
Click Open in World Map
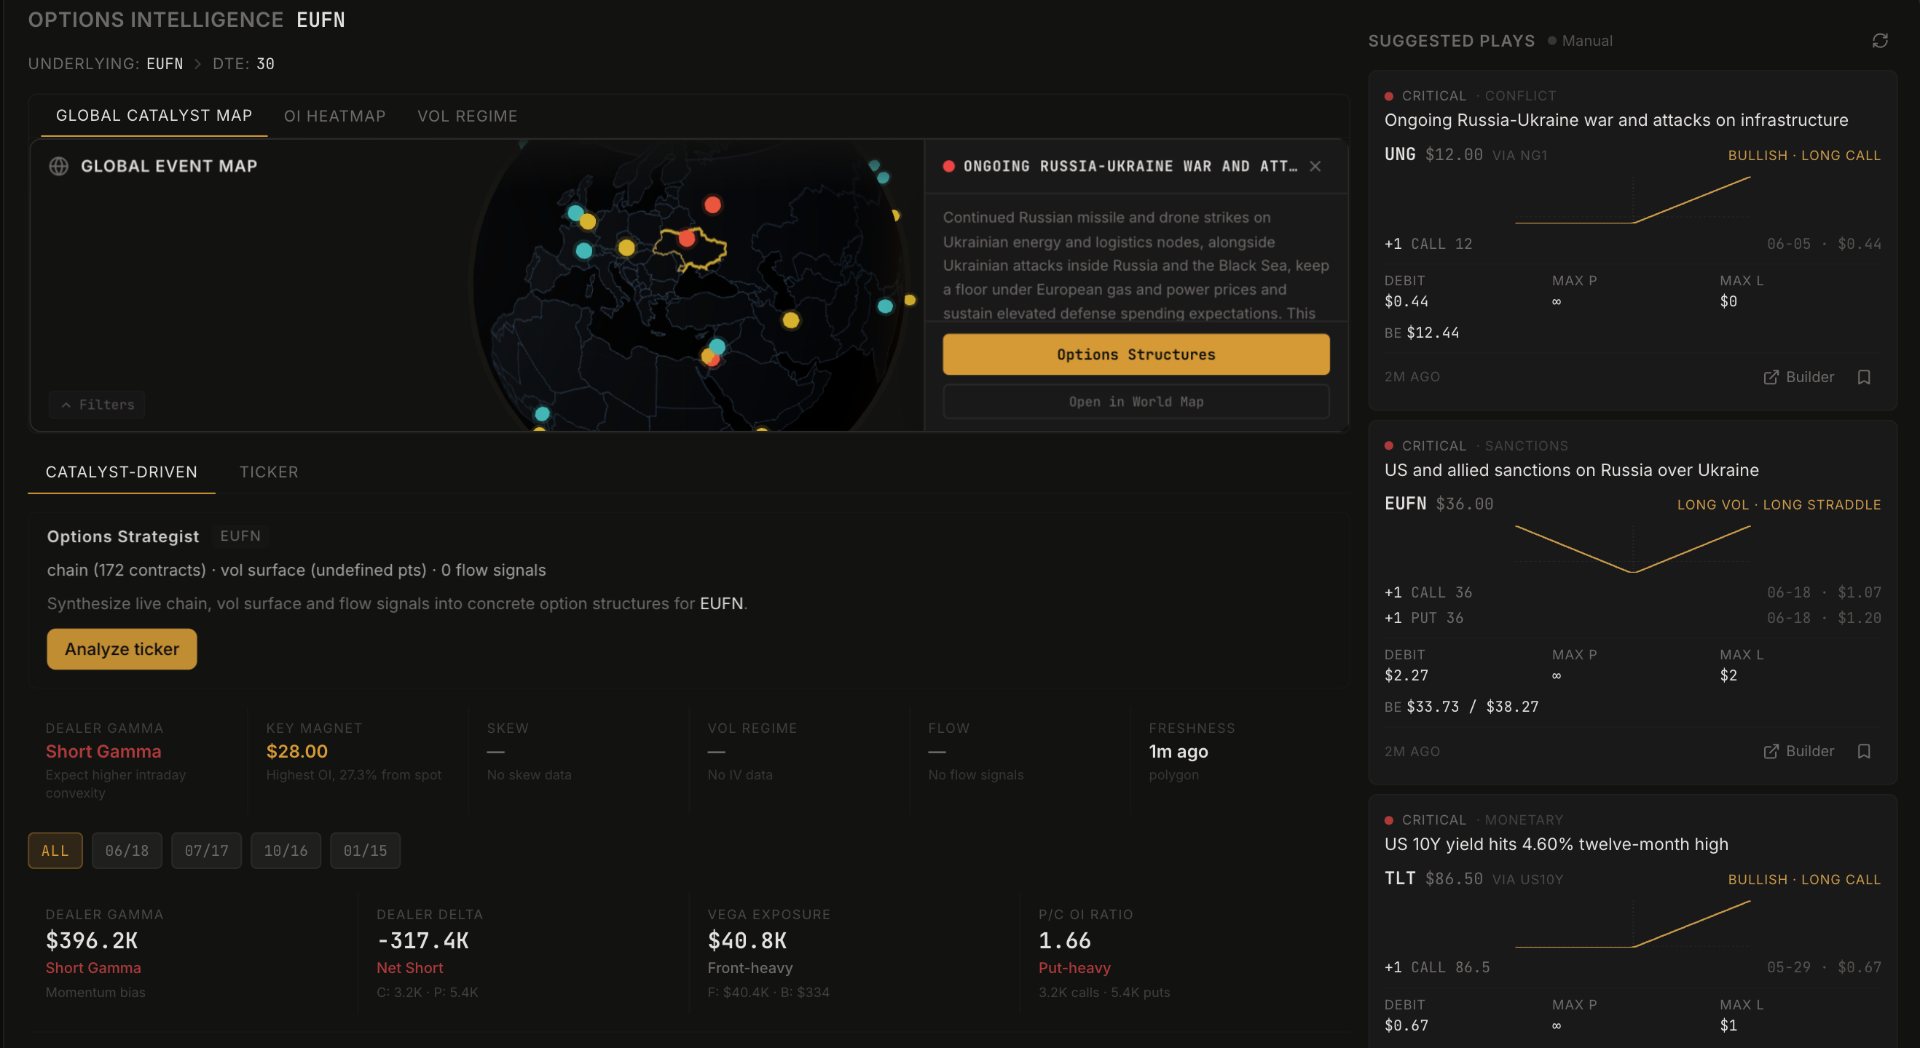coord(1136,402)
